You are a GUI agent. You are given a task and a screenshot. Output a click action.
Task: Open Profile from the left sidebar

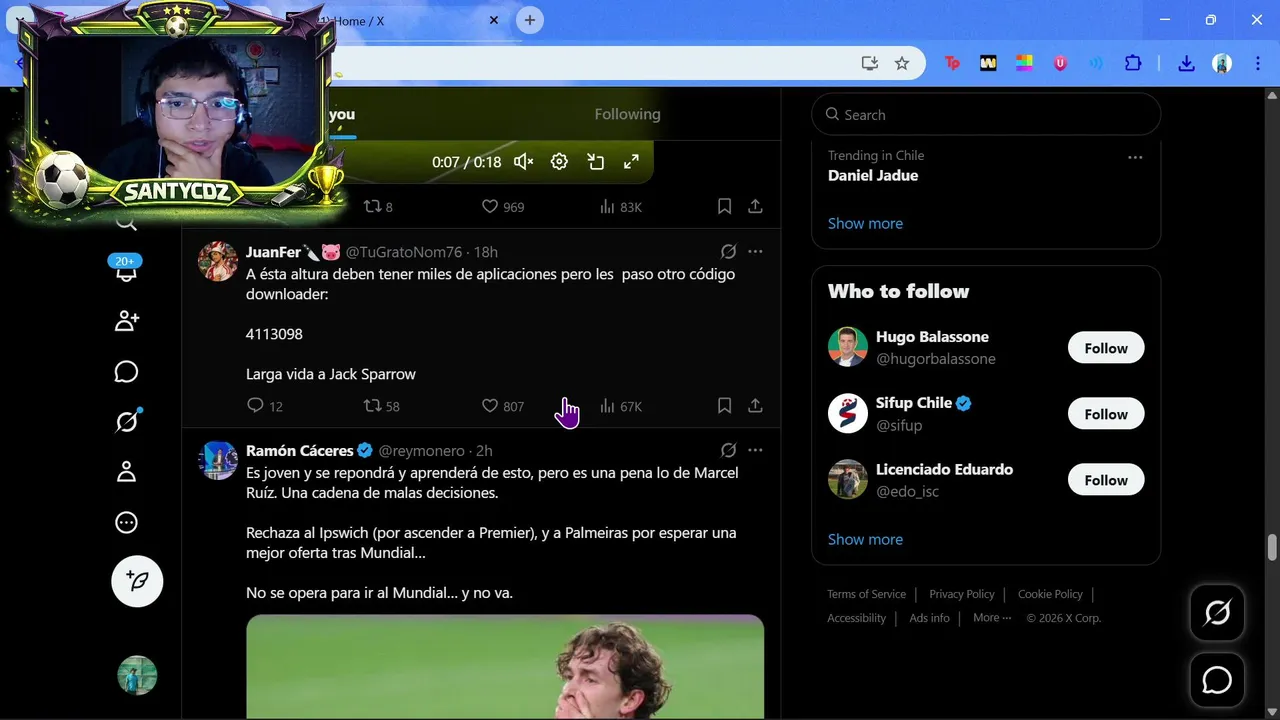click(x=126, y=472)
